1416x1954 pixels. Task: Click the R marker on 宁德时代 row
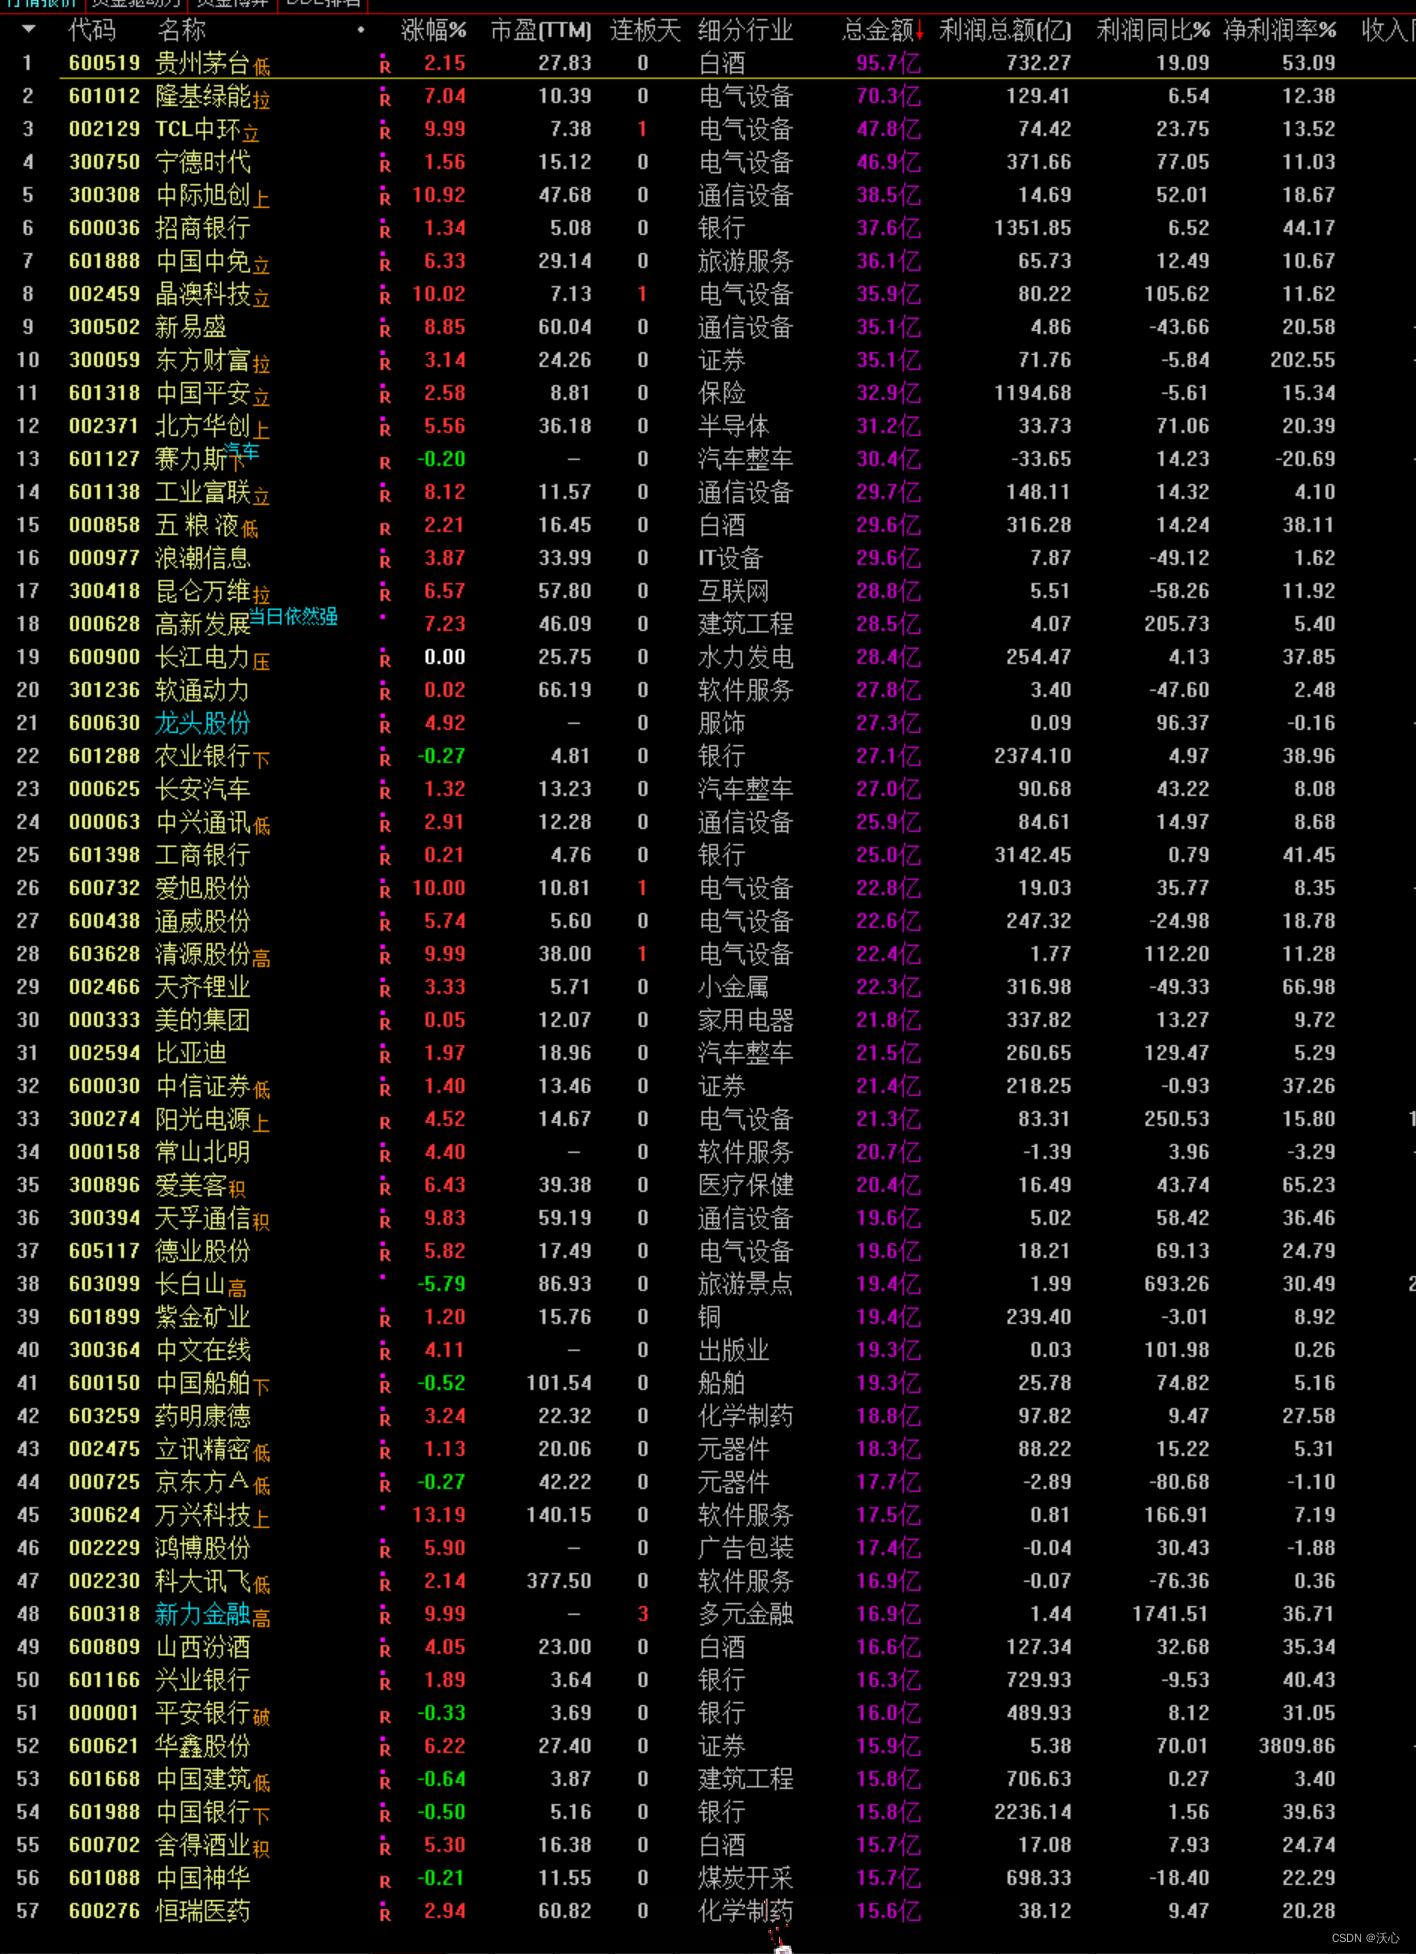385,166
